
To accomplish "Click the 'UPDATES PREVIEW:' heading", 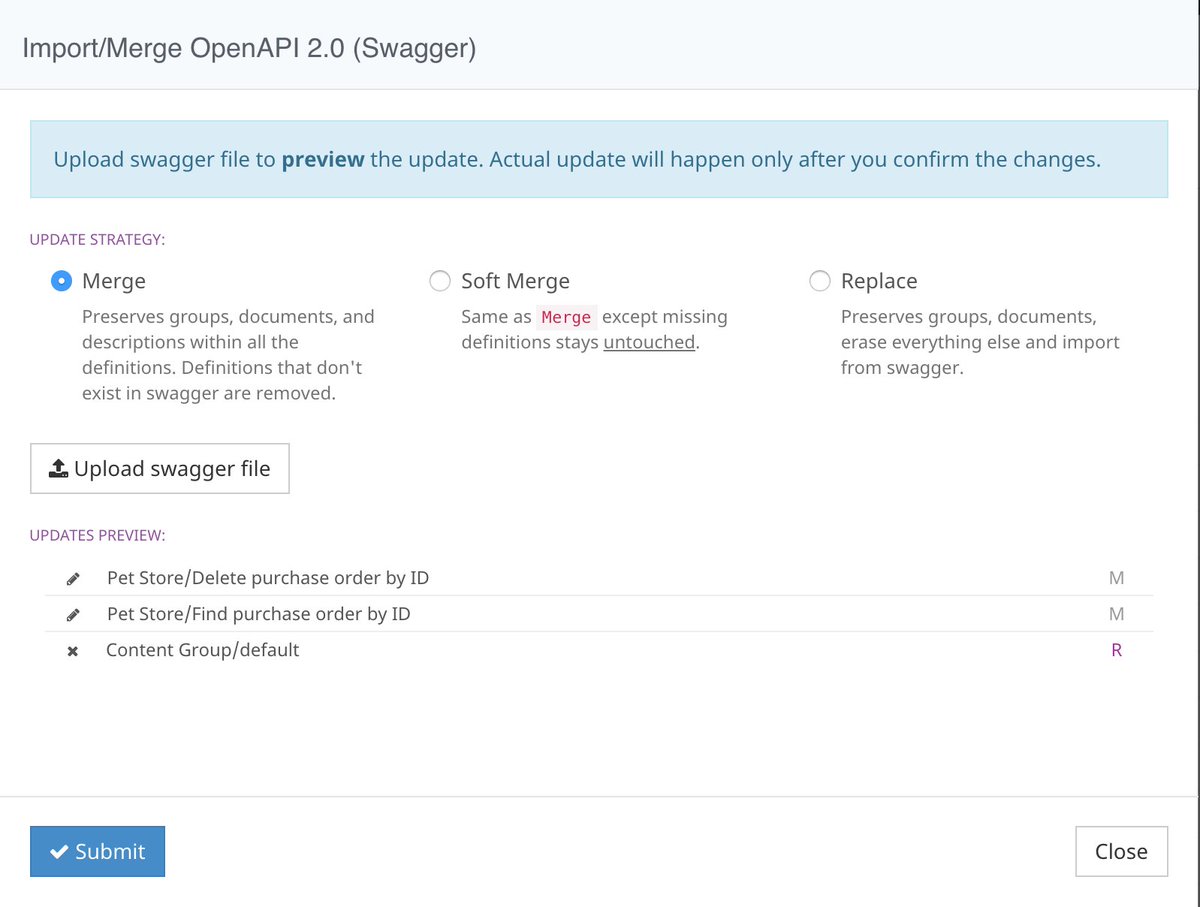I will click(98, 535).
